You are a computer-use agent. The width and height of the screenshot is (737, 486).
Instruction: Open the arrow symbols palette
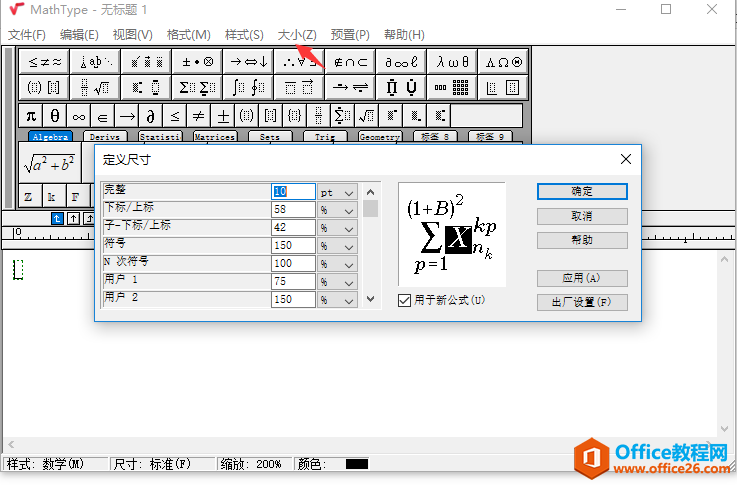[x=249, y=61]
